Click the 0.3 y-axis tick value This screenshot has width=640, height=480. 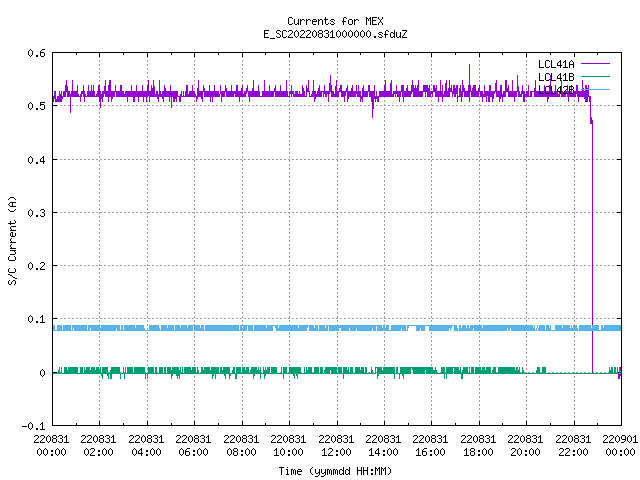pyautogui.click(x=36, y=213)
